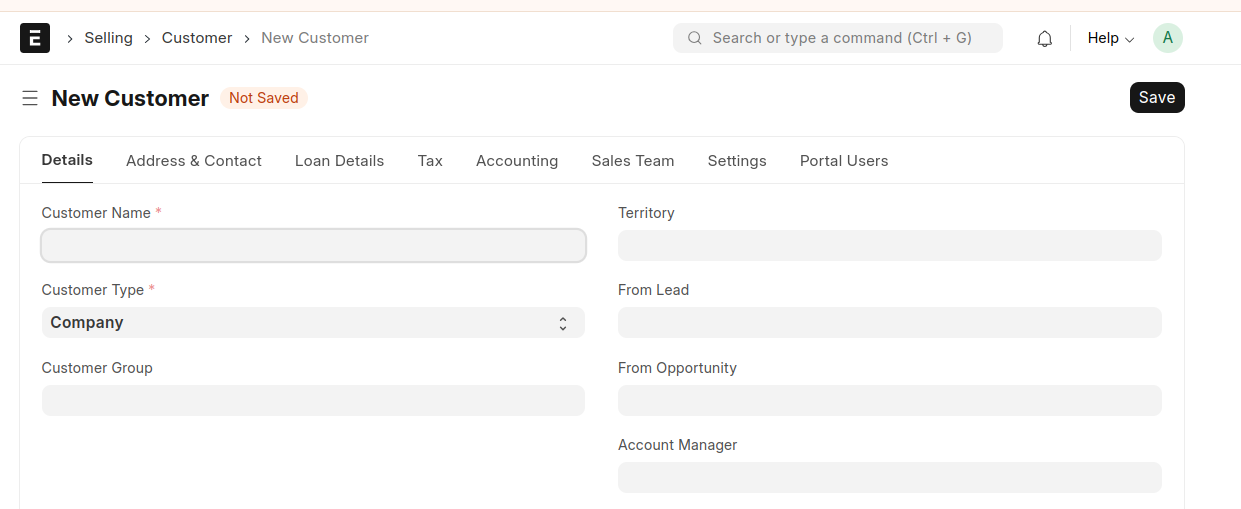Click the search magnifier icon
The height and width of the screenshot is (509, 1241).
click(694, 38)
